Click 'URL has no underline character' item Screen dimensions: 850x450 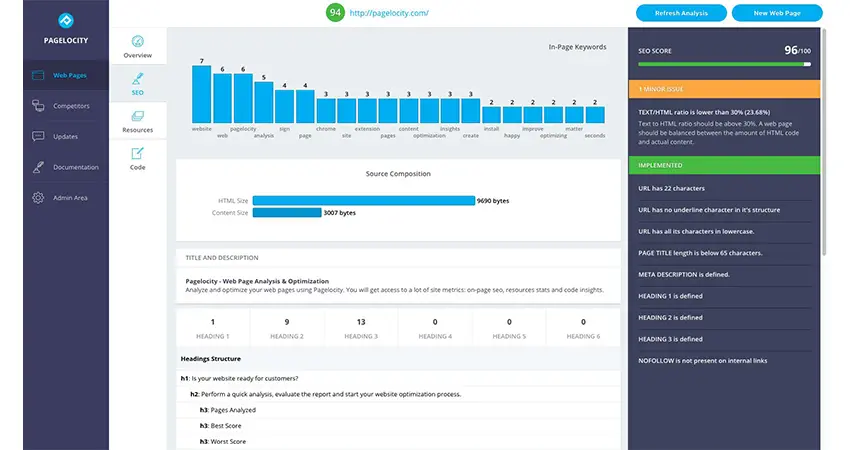coord(709,210)
